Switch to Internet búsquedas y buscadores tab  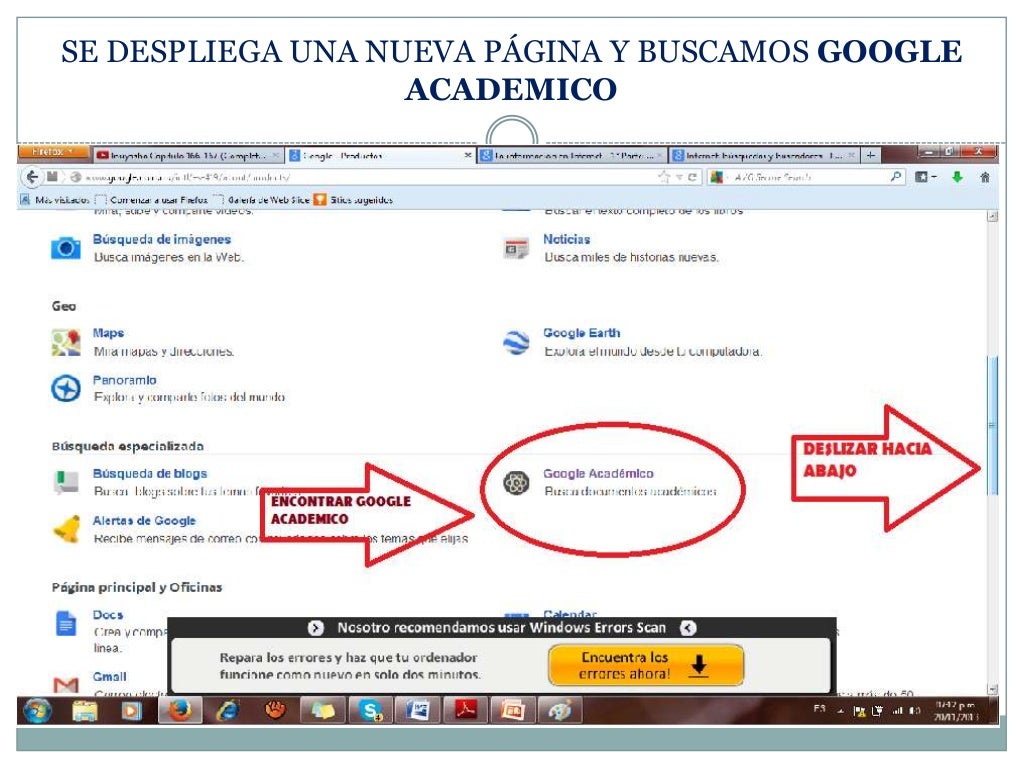point(764,155)
